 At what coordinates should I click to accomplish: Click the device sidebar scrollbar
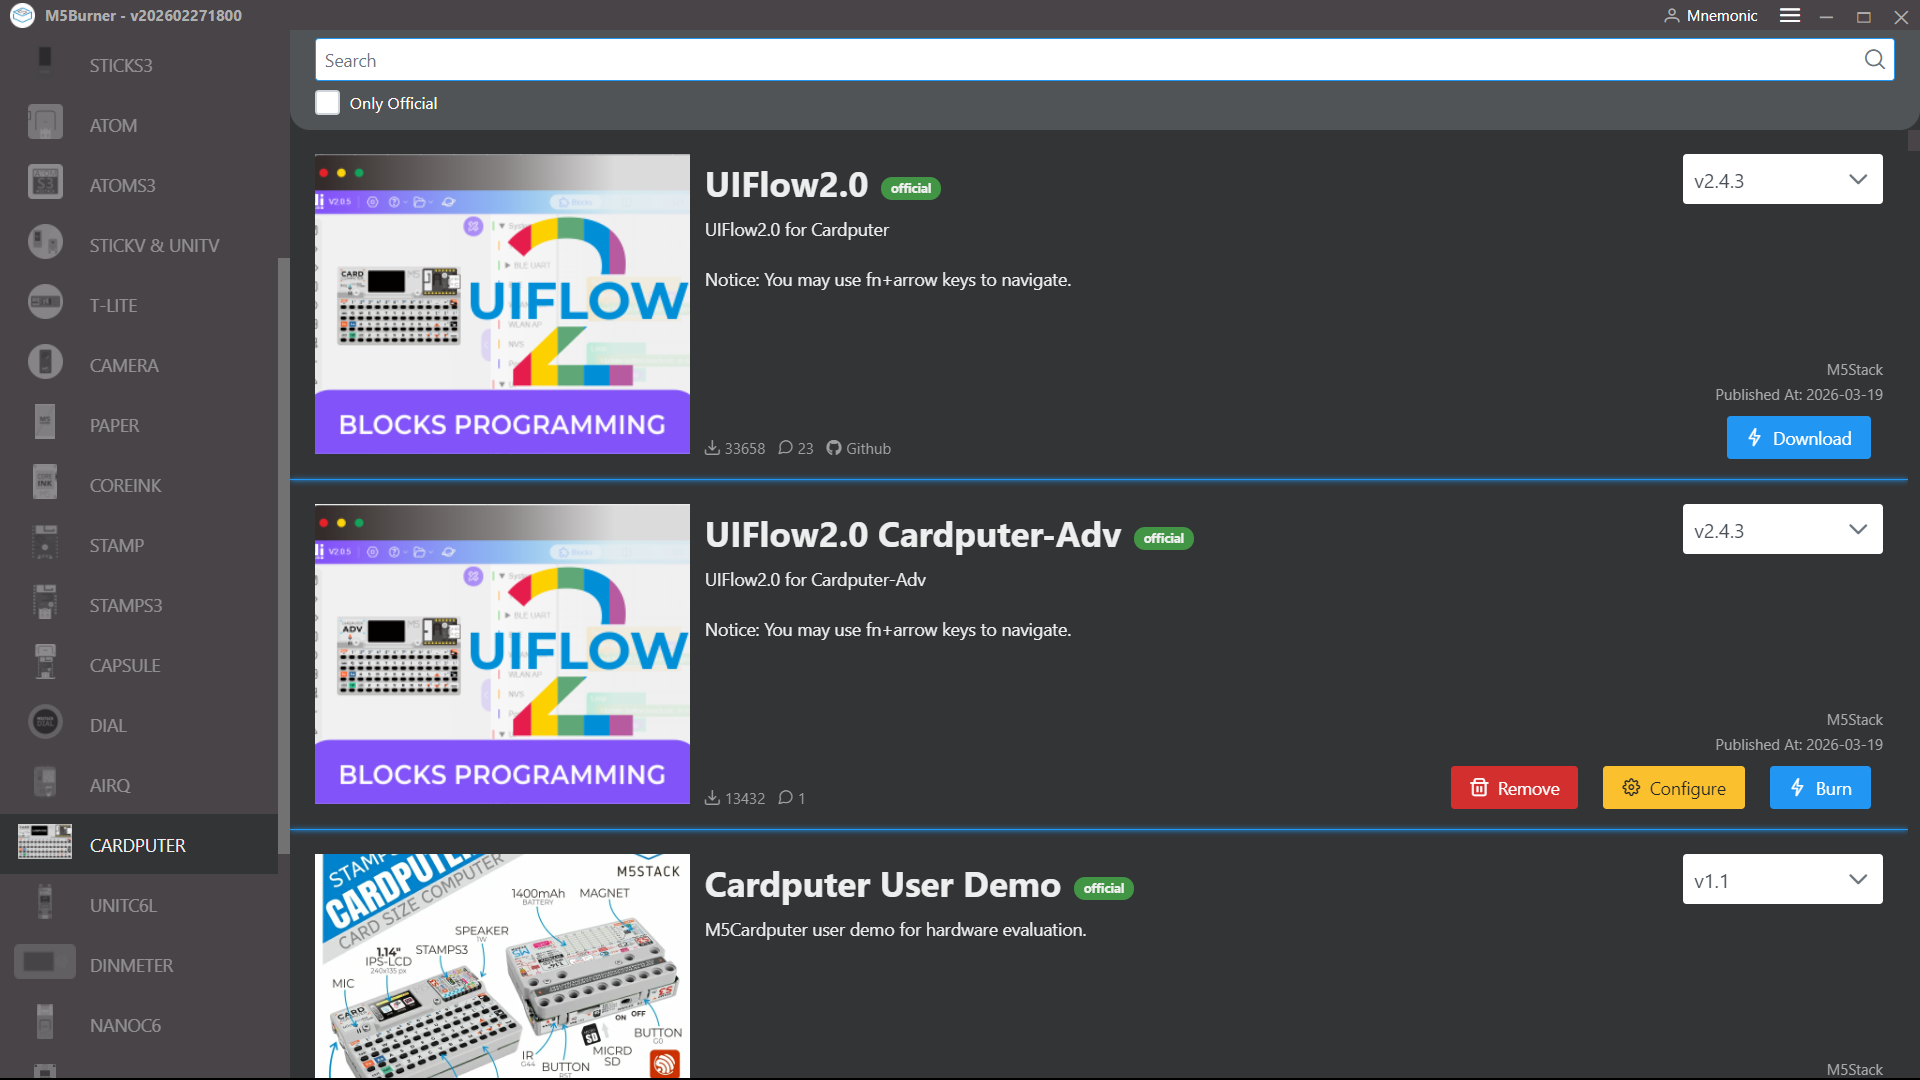pyautogui.click(x=283, y=556)
